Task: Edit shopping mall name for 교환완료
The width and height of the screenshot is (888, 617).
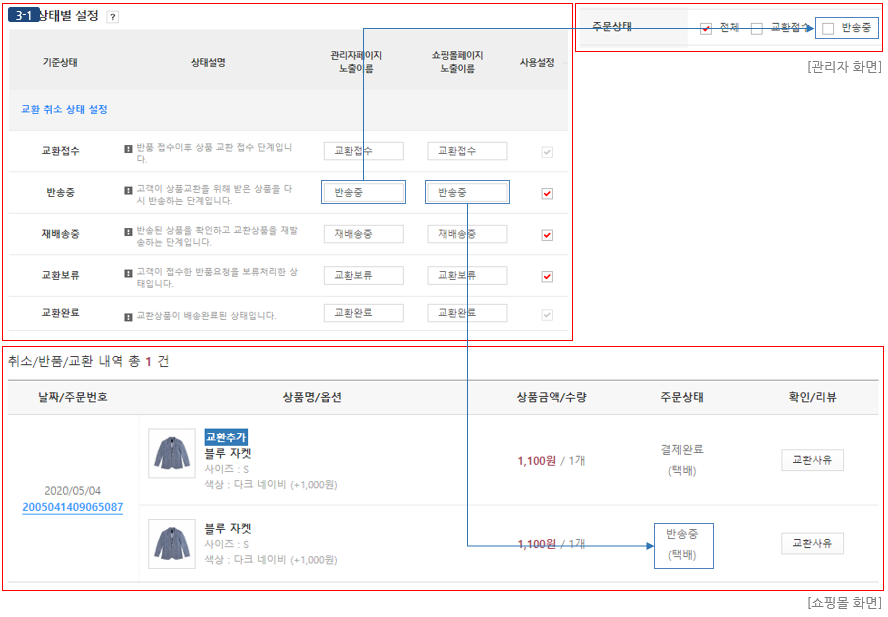Action: point(467,313)
